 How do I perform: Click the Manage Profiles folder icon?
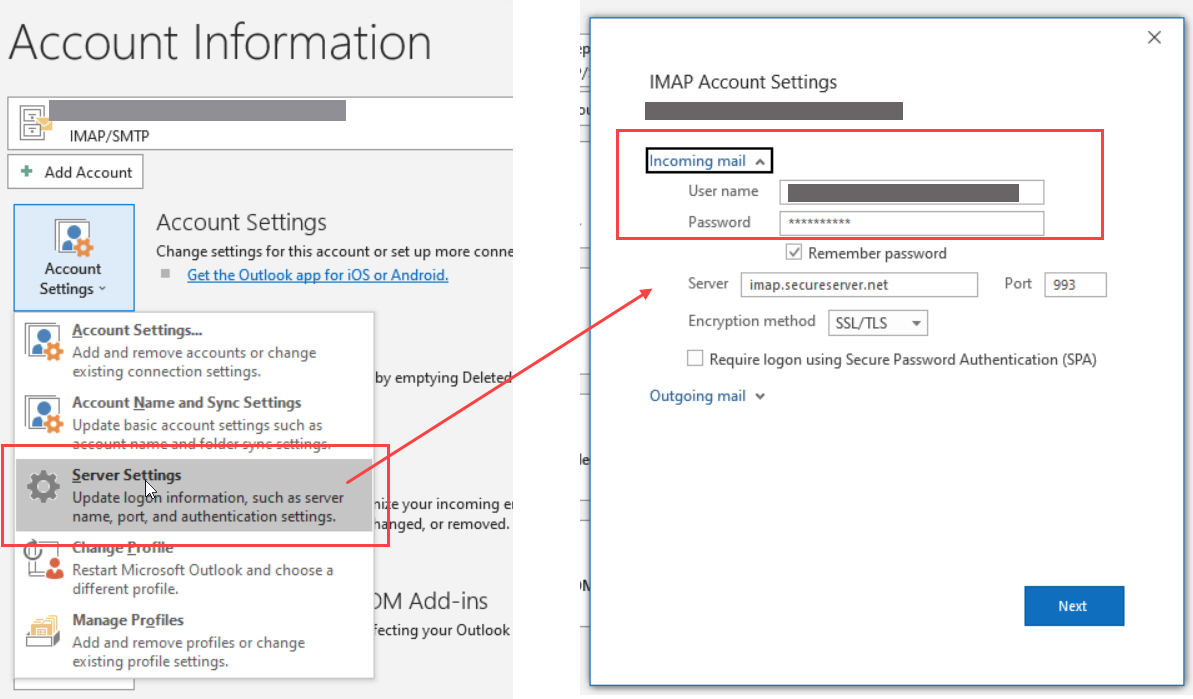(43, 631)
